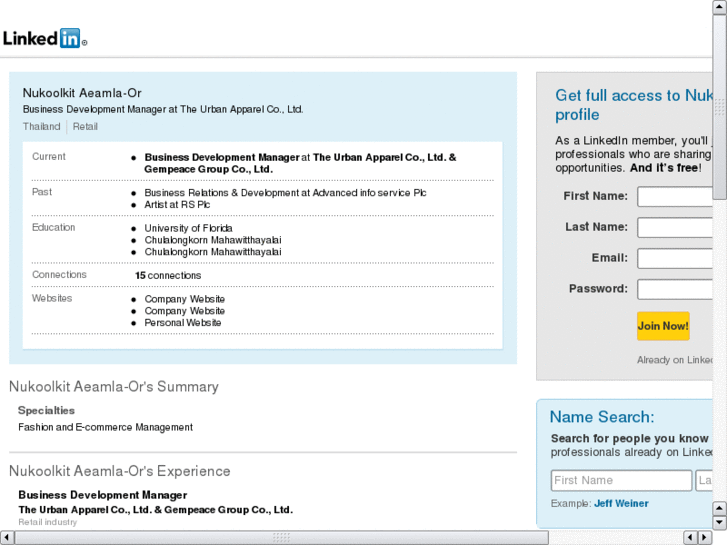Click second Chulalongkorn Mahawitthayalai entry
727x545 pixels.
(x=213, y=252)
